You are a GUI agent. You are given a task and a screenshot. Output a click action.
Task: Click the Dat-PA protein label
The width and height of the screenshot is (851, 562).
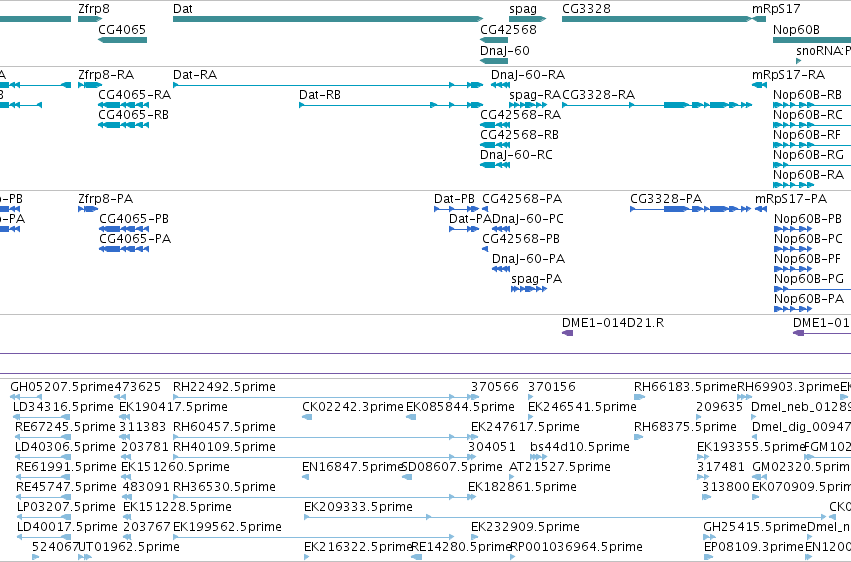pyautogui.click(x=470, y=219)
